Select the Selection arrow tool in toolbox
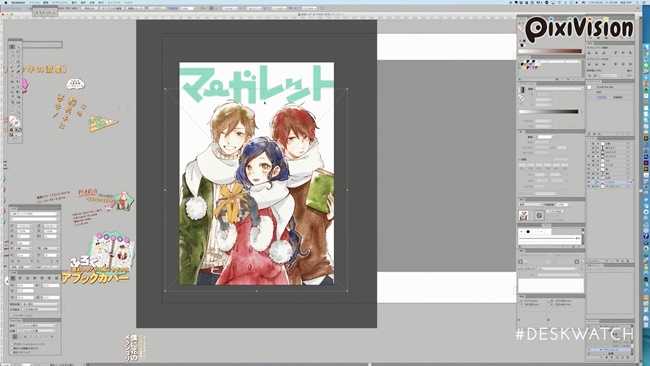The width and height of the screenshot is (650, 366). coord(12,47)
